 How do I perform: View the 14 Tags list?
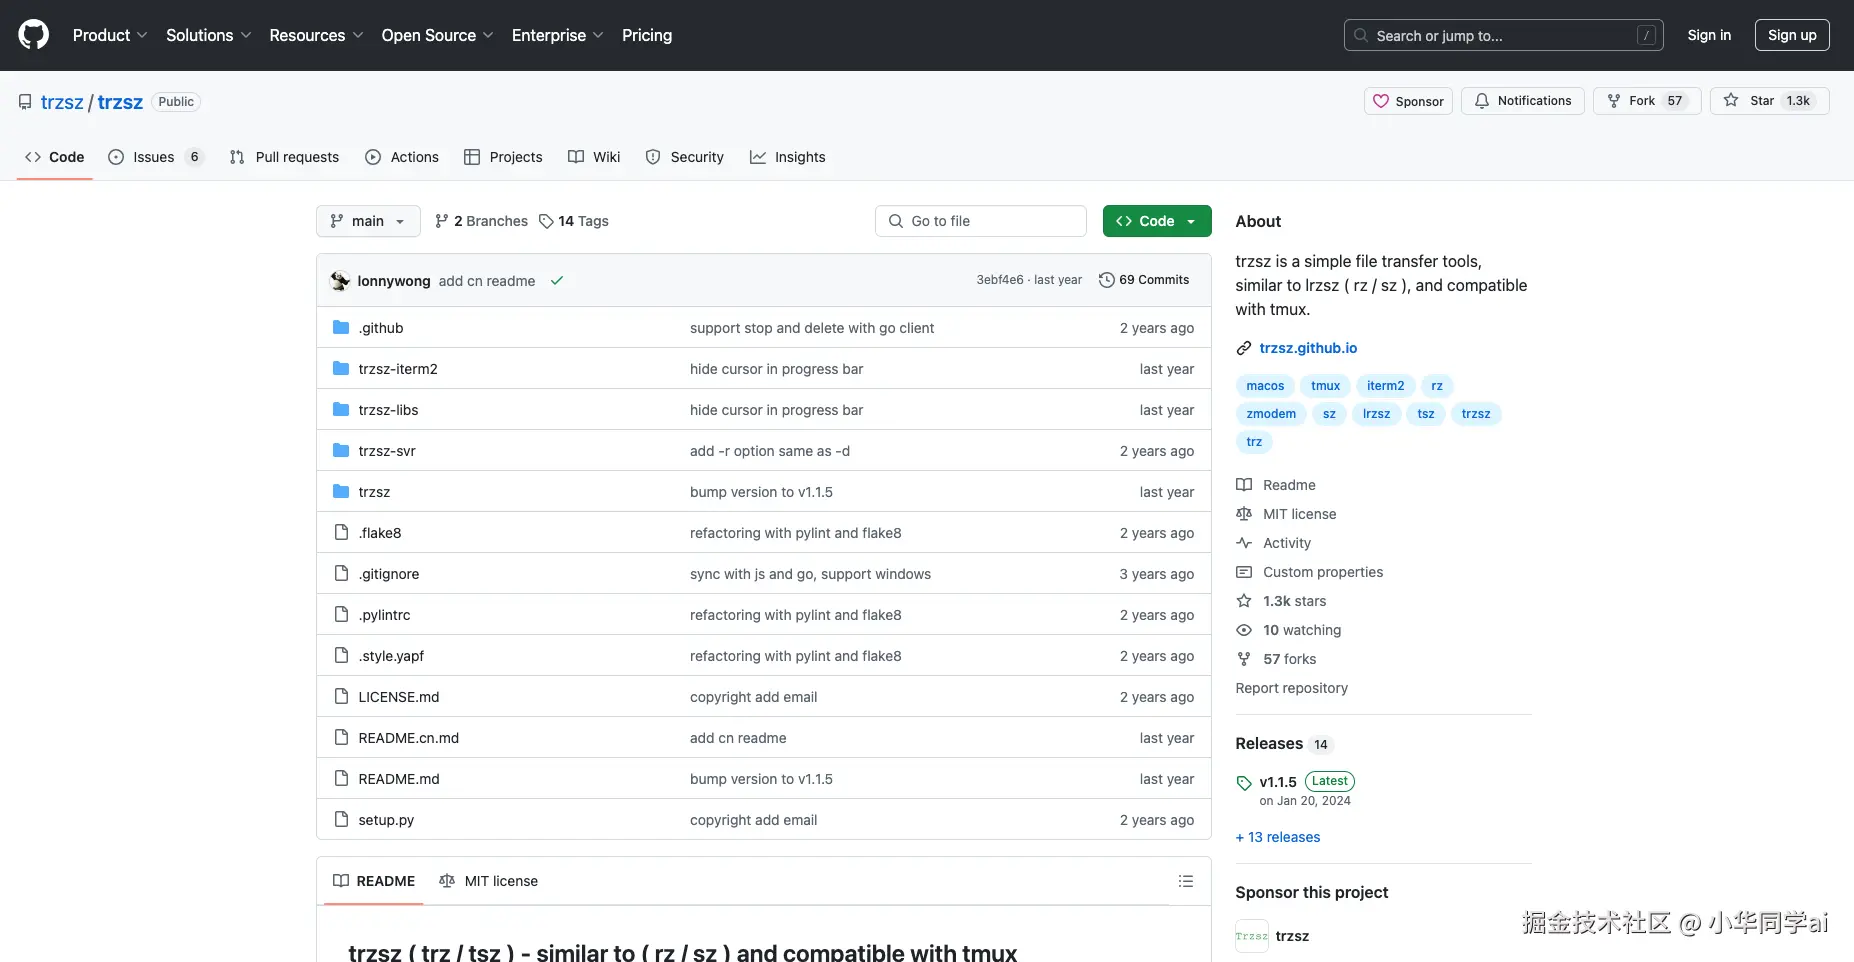[x=574, y=221]
